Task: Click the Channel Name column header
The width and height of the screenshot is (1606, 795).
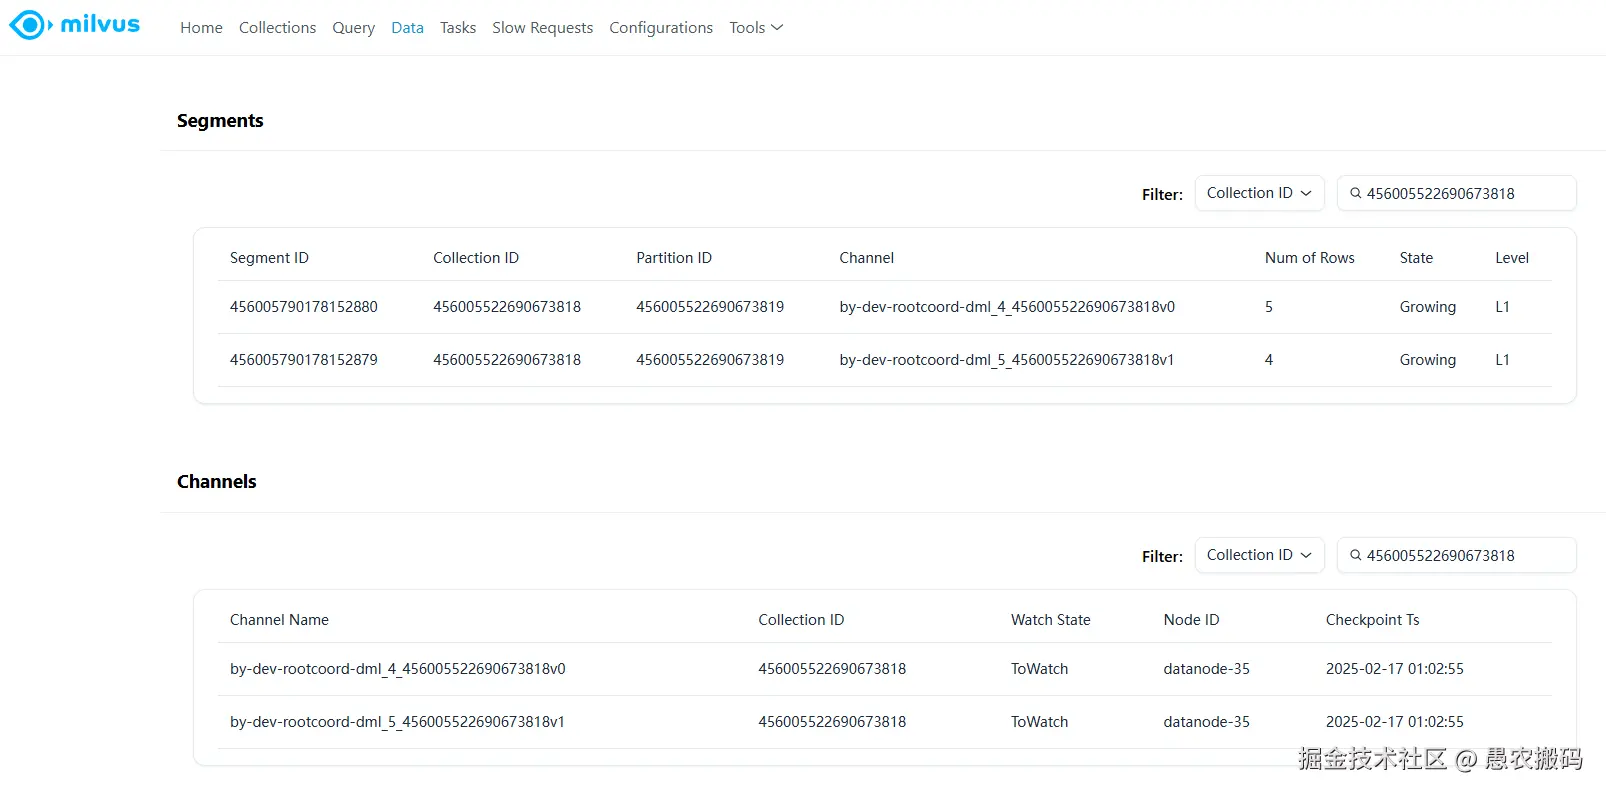Action: tap(279, 620)
